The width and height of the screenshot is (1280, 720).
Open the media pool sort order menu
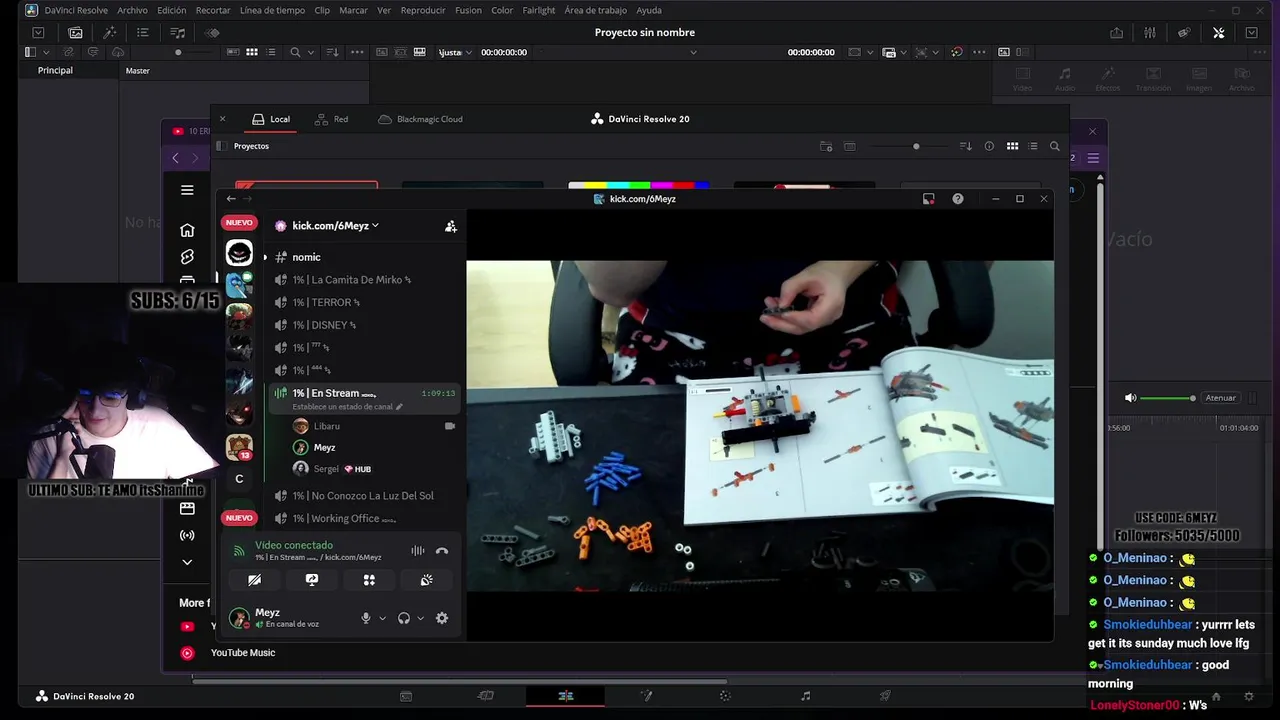coord(332,52)
